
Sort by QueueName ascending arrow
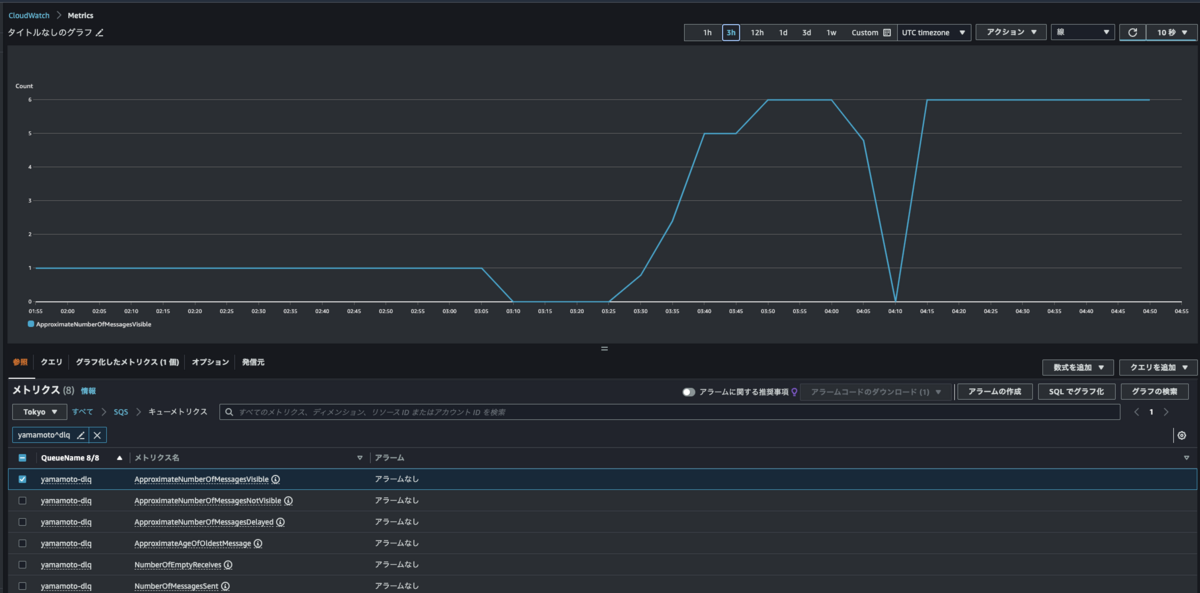[x=120, y=458]
